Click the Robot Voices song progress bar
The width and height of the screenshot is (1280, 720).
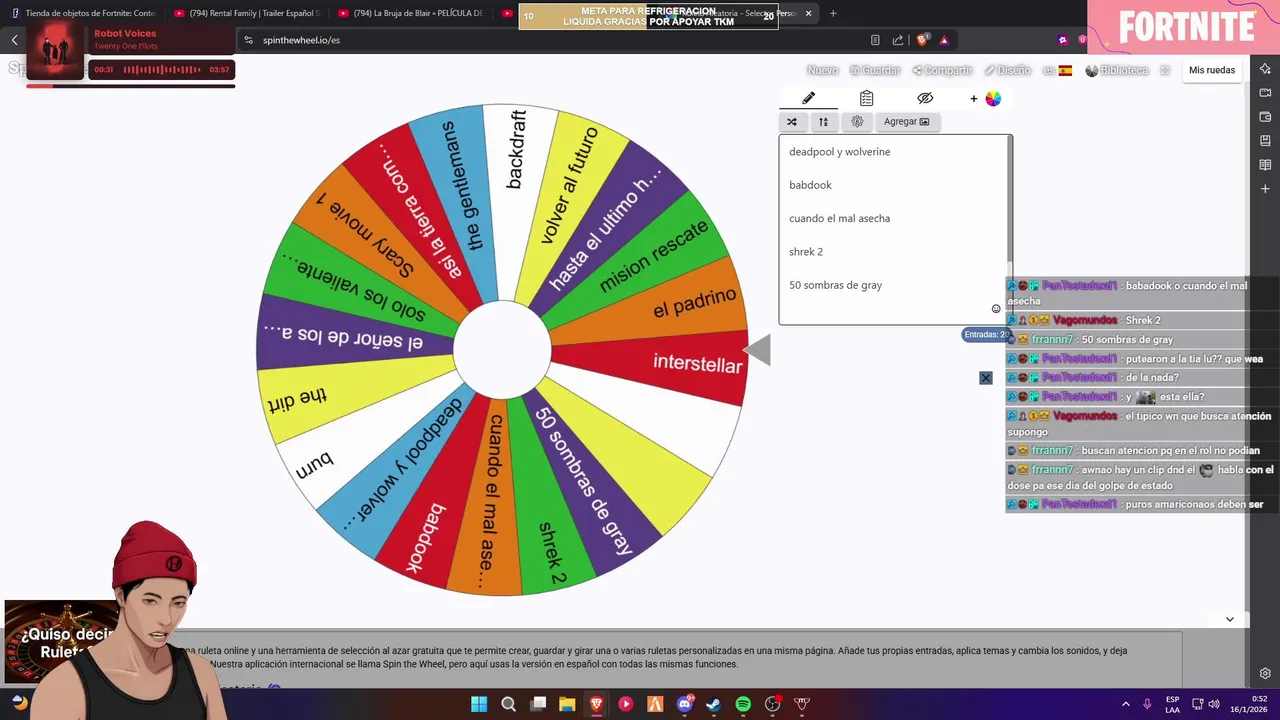(130, 86)
